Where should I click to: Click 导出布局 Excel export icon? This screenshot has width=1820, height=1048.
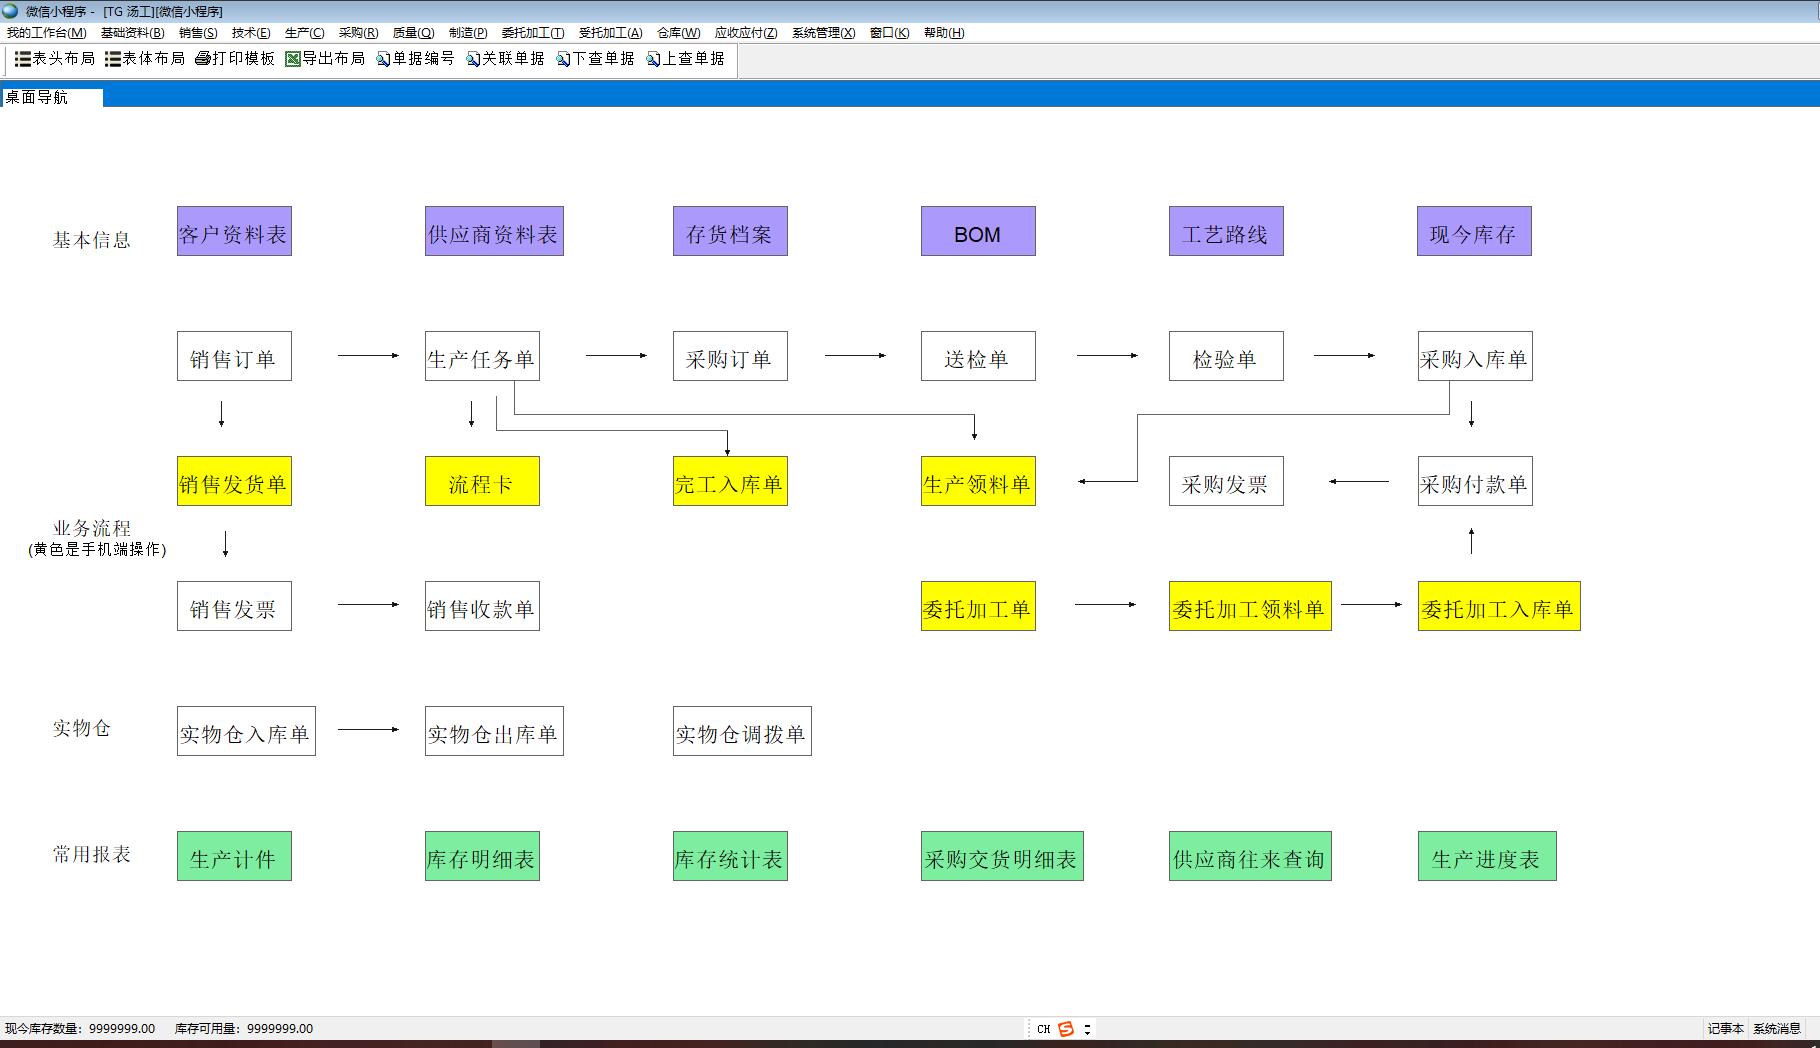[x=293, y=59]
